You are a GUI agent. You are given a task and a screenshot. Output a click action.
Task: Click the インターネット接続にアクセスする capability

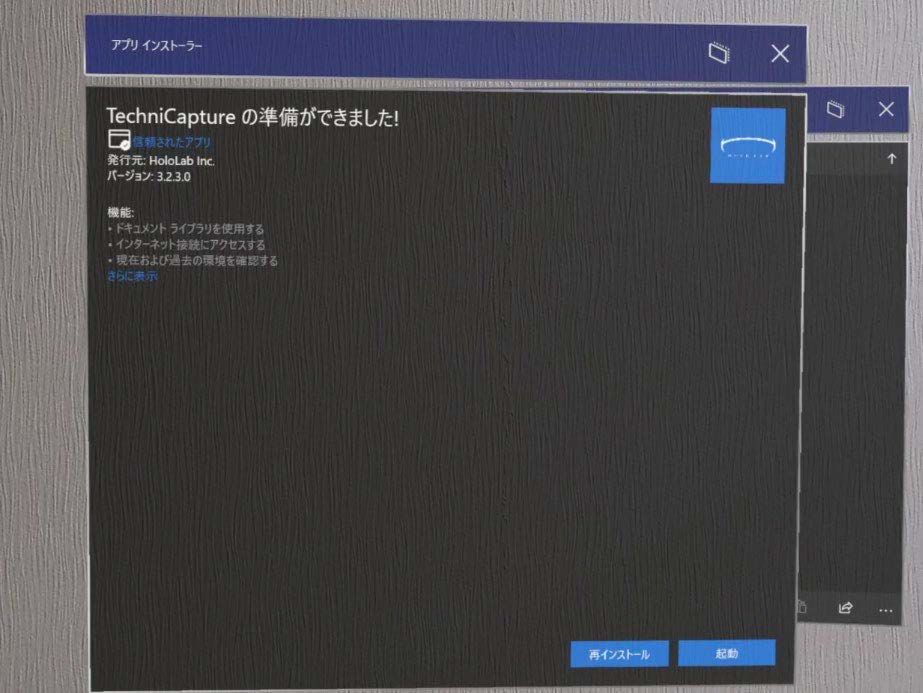tap(189, 244)
